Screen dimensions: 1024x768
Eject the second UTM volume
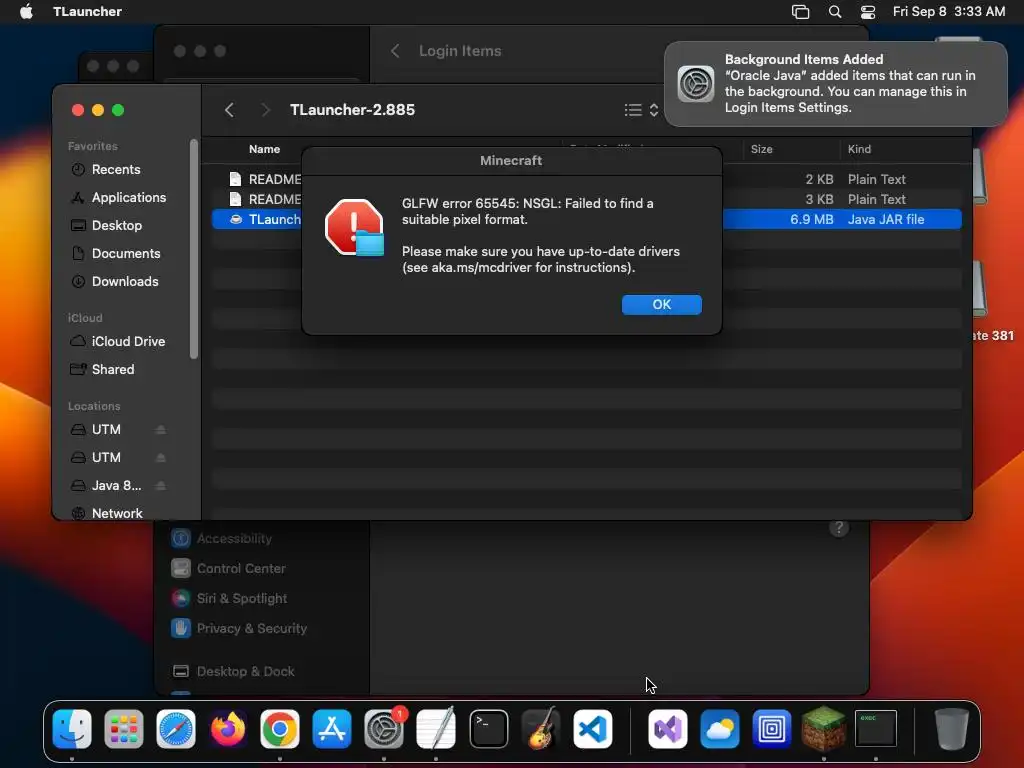pos(161,458)
